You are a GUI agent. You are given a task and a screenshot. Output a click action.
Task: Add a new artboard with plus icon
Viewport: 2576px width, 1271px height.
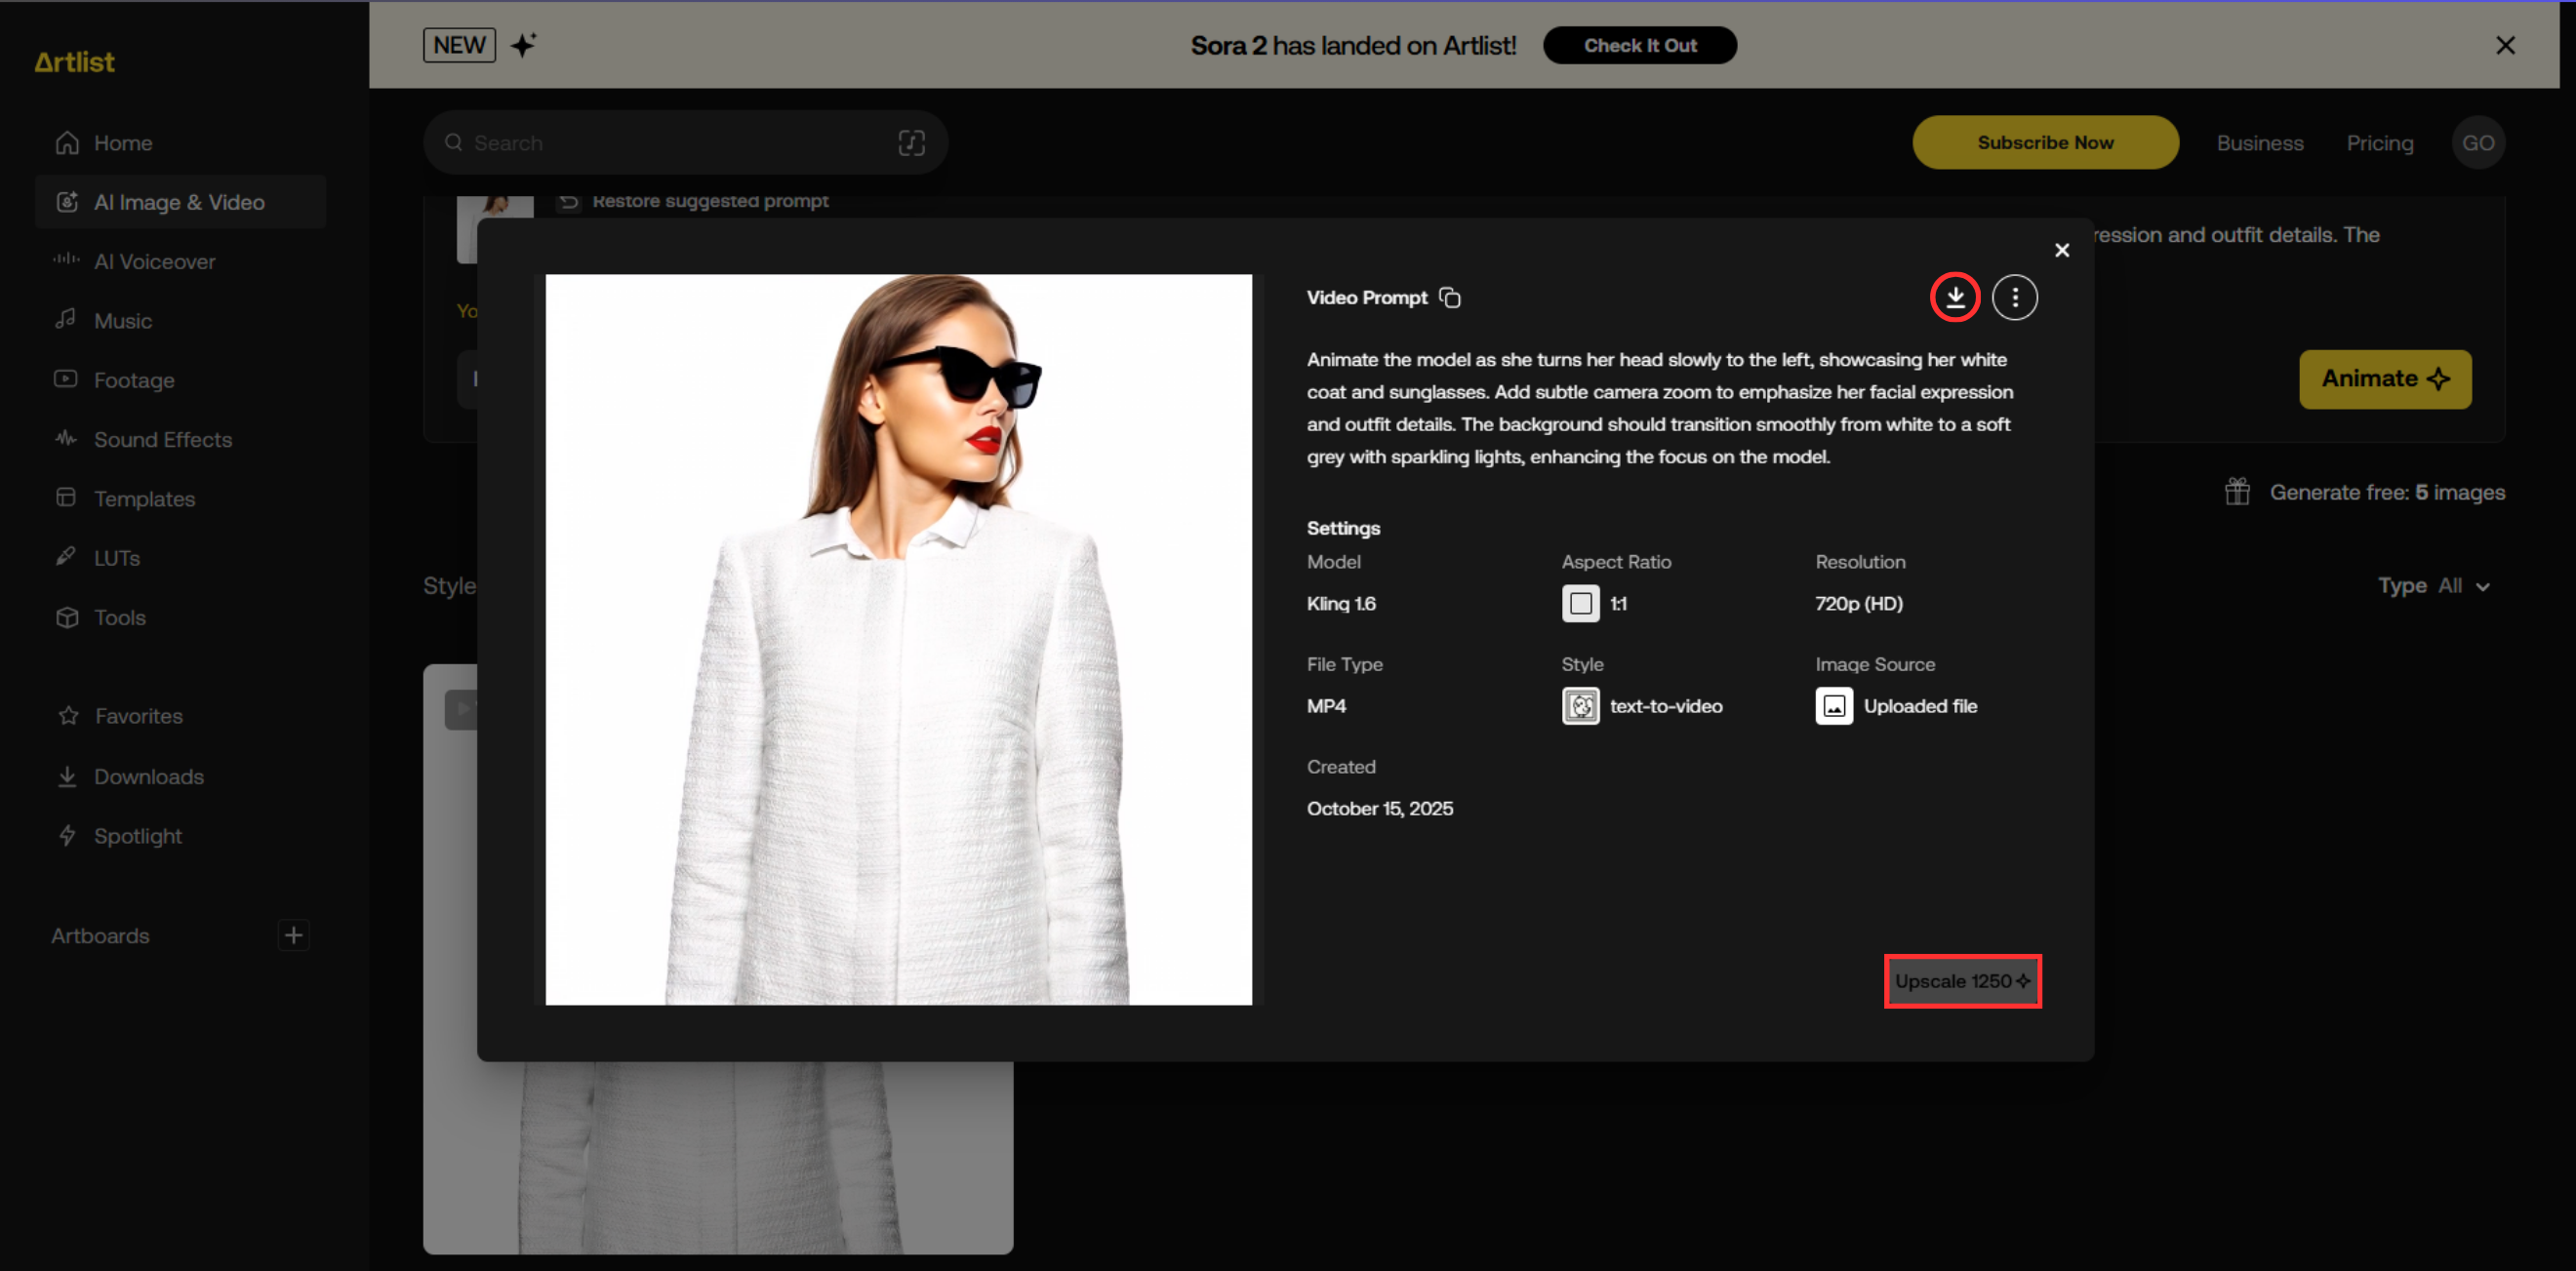293,935
